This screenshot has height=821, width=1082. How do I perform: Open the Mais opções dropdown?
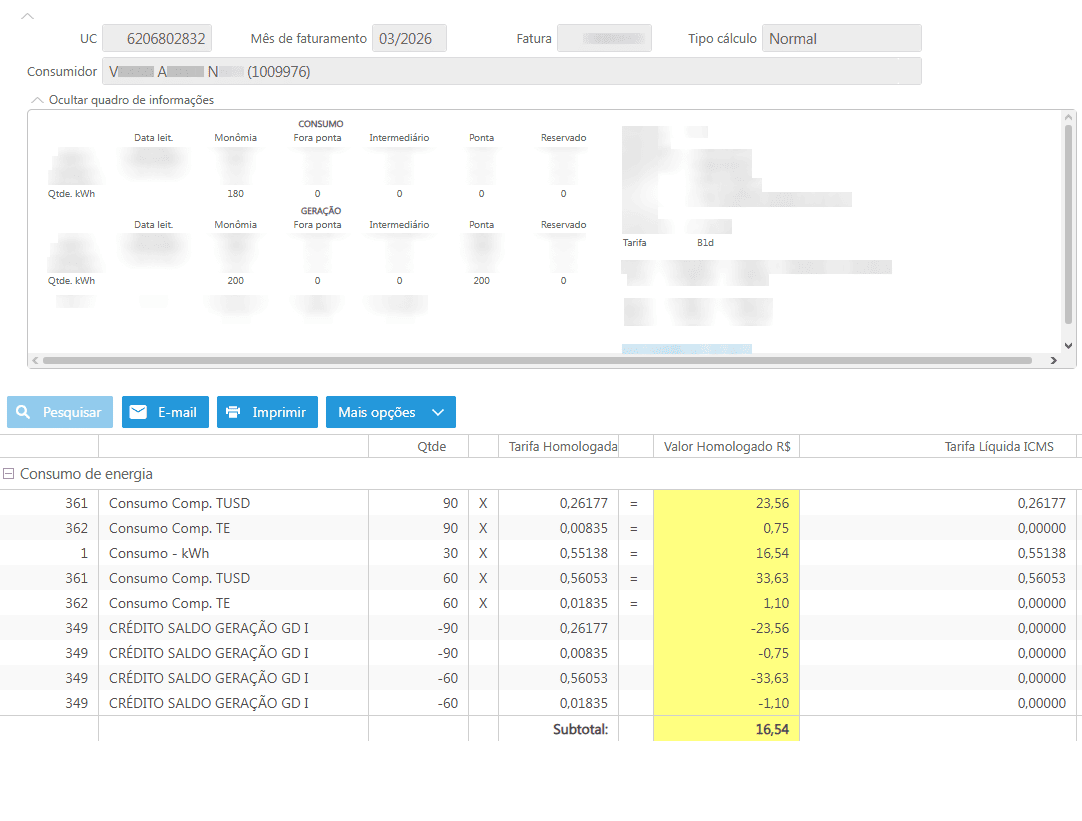point(390,412)
